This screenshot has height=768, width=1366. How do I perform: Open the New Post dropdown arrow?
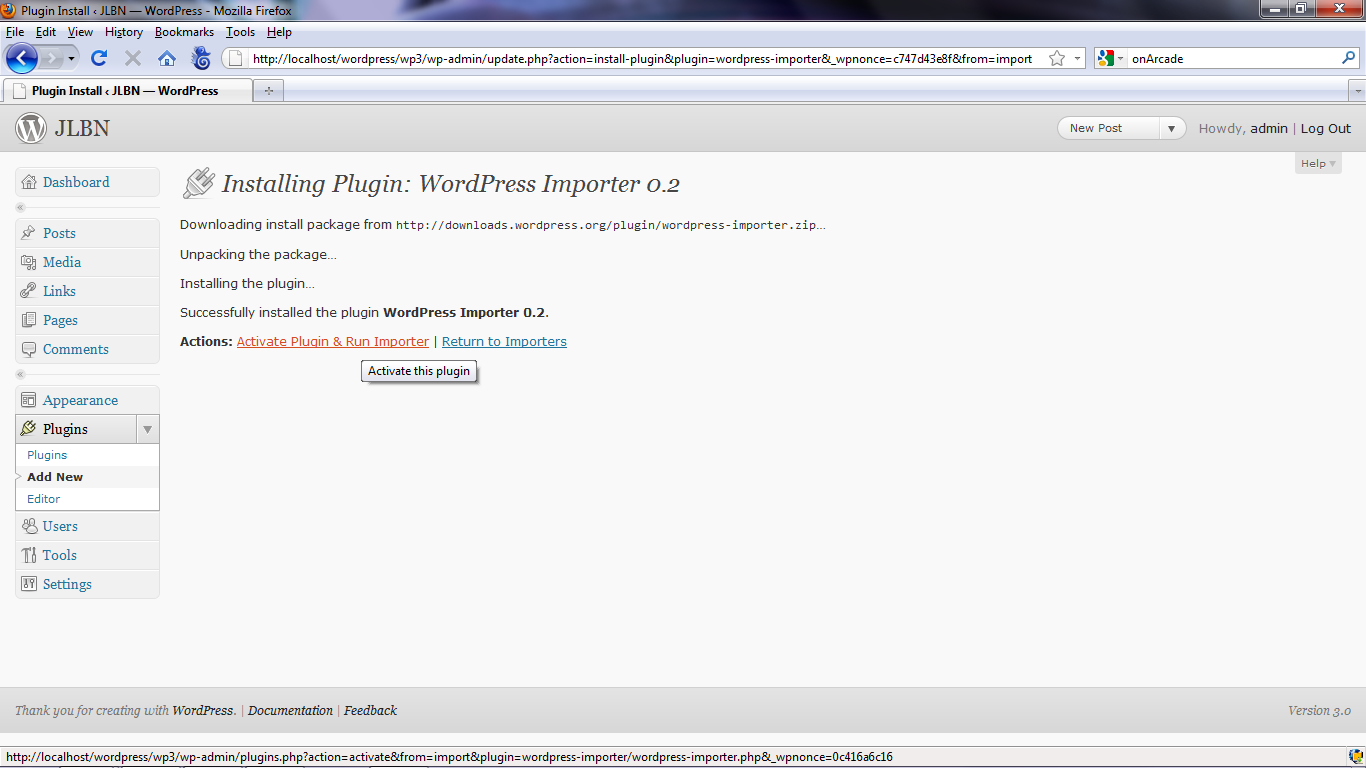point(1172,128)
